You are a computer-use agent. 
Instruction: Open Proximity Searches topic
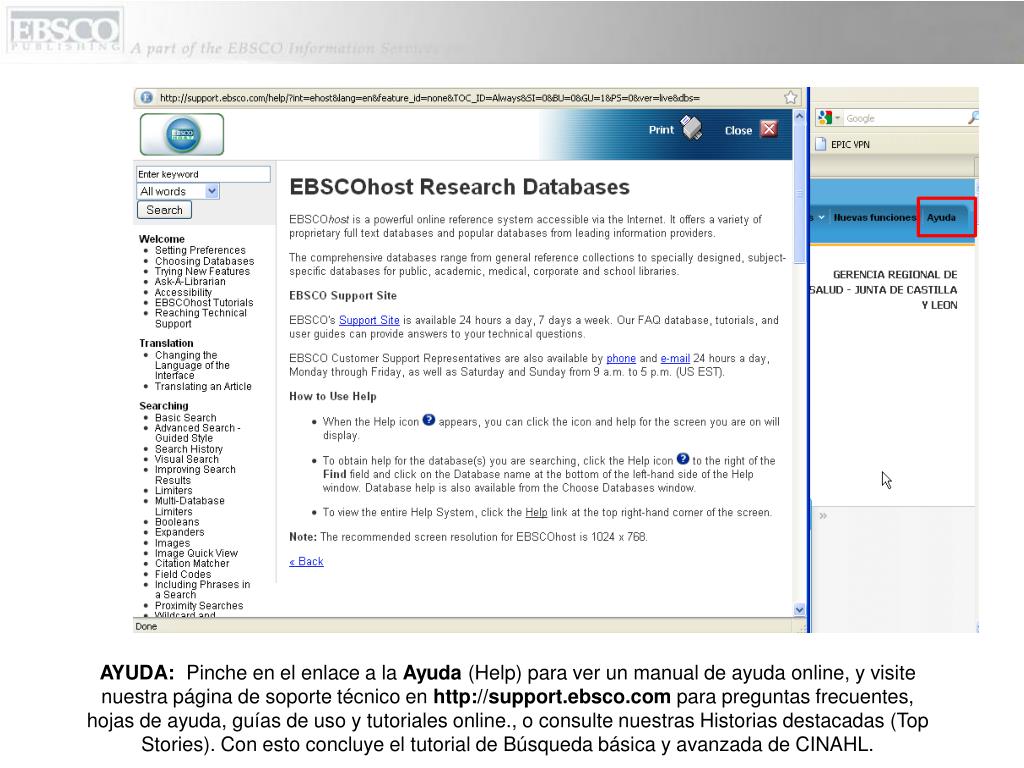click(x=199, y=606)
